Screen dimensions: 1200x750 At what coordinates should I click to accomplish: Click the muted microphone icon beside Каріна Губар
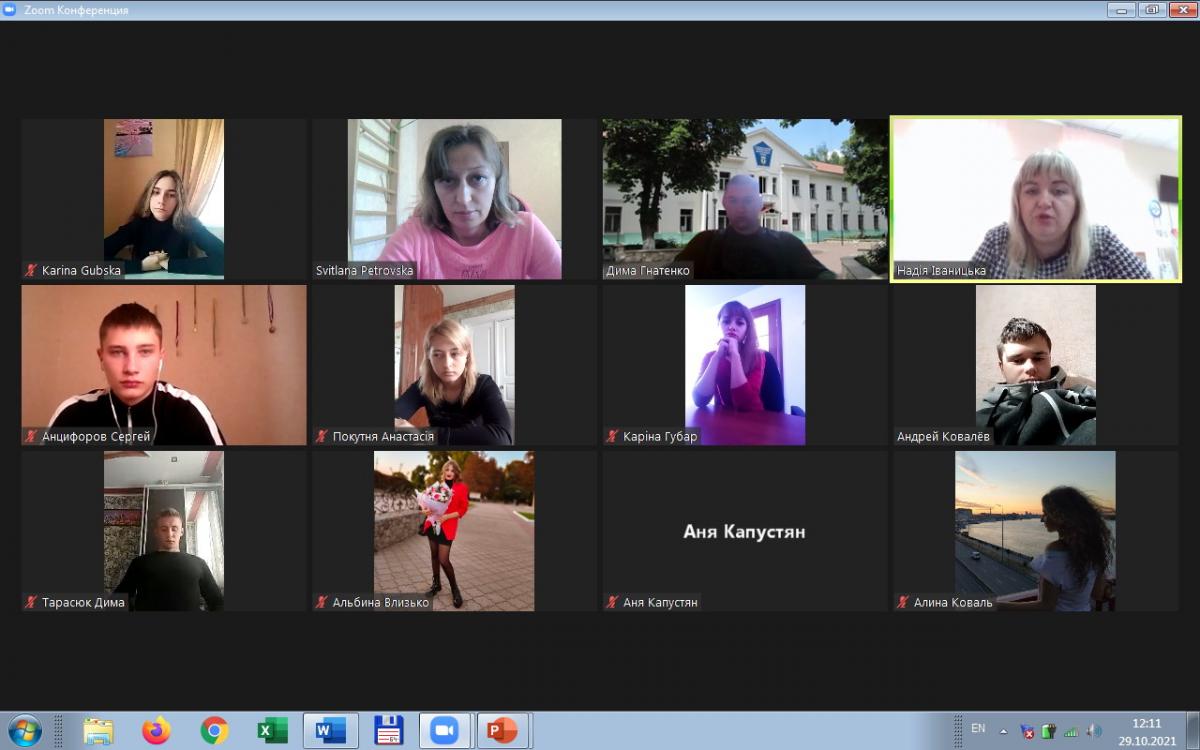pyautogui.click(x=612, y=436)
